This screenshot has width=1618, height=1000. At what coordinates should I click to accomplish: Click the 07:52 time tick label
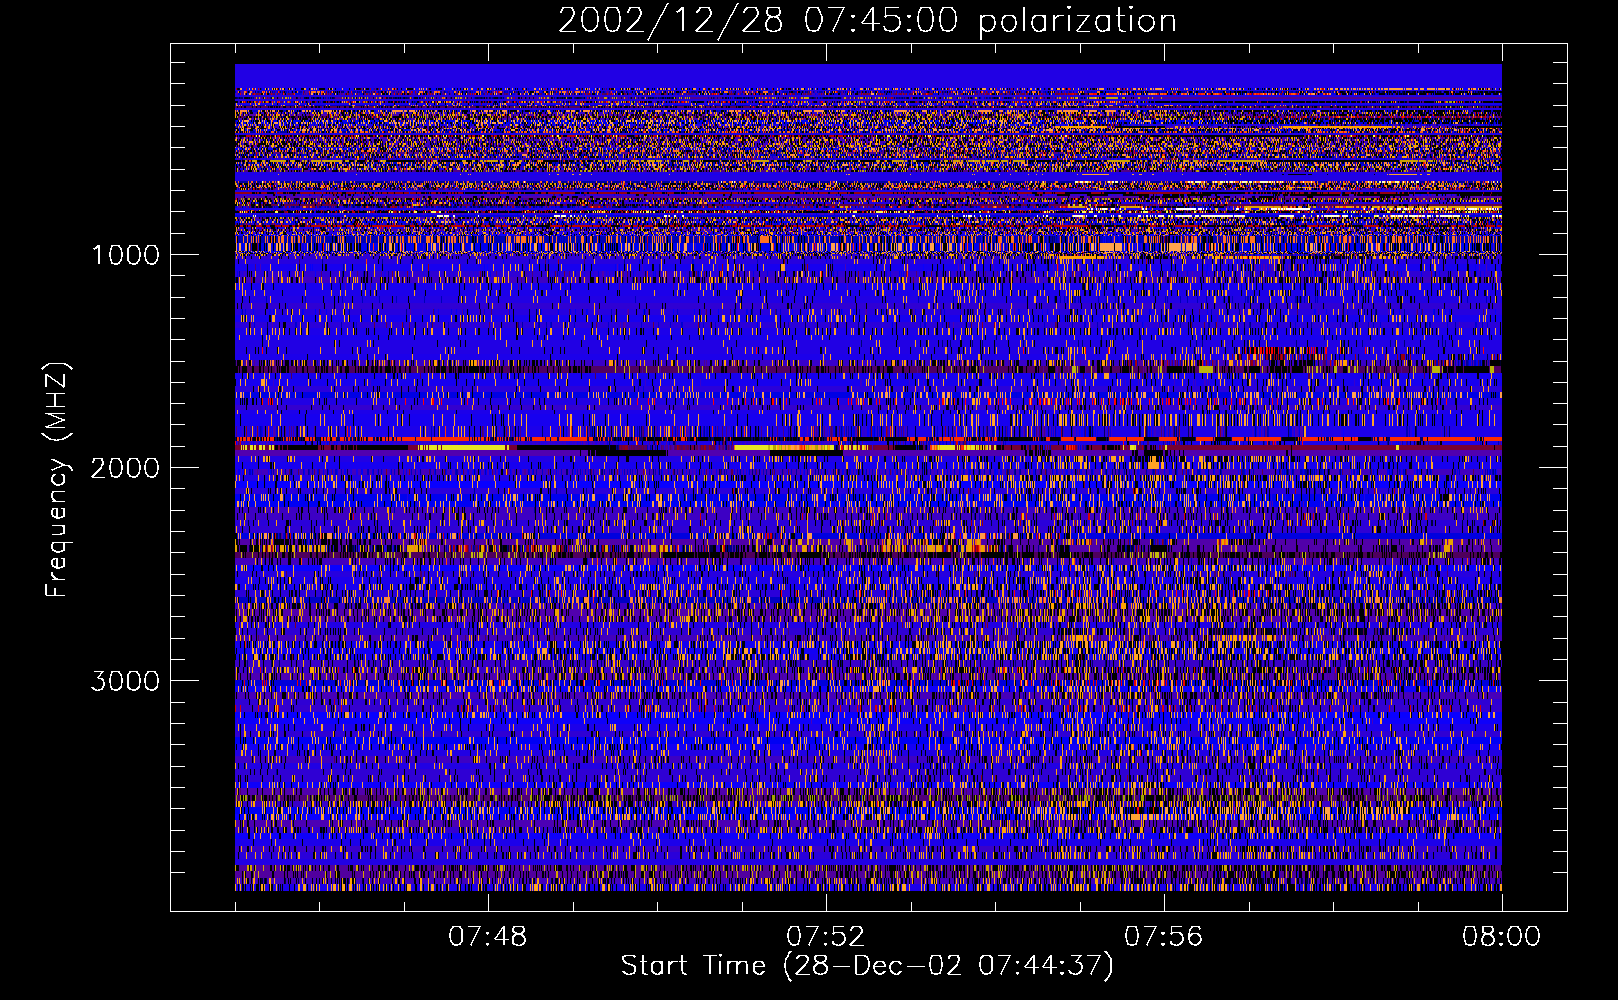point(826,937)
